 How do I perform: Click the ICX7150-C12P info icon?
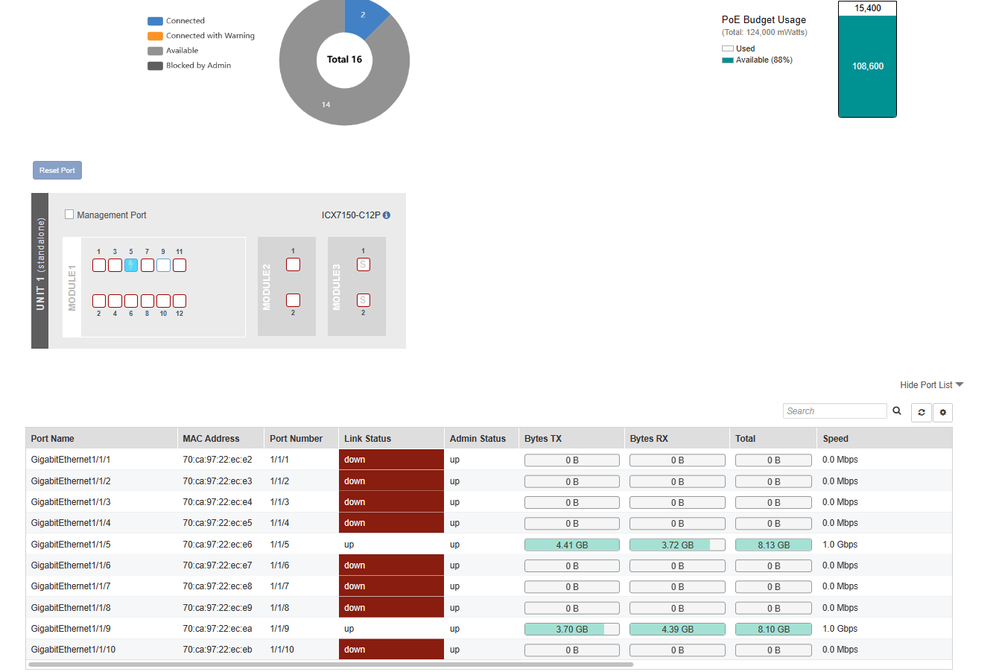coord(387,215)
